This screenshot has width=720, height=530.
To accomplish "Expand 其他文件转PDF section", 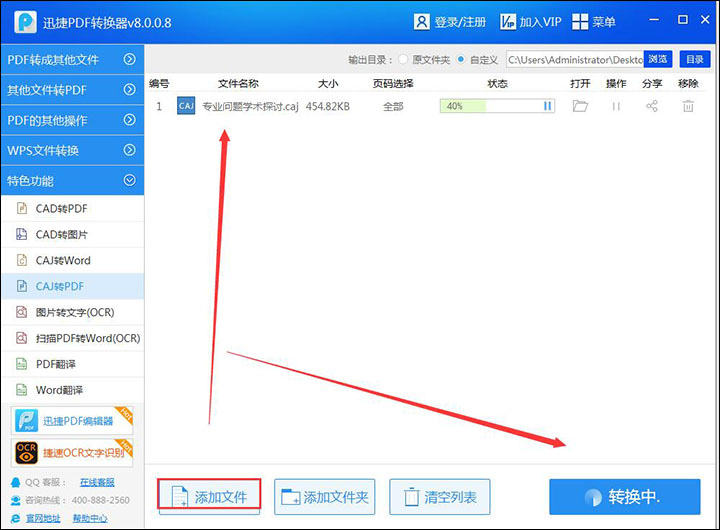I will tap(73, 90).
